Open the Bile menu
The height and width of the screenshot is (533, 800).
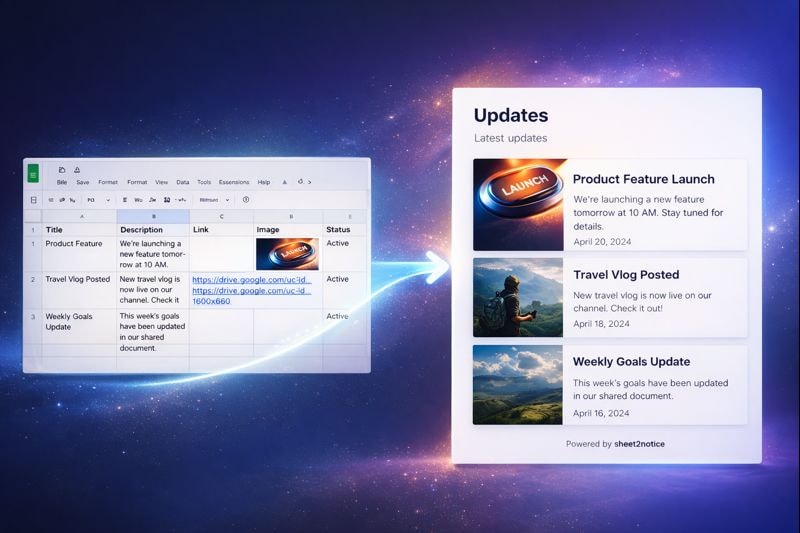[x=62, y=182]
